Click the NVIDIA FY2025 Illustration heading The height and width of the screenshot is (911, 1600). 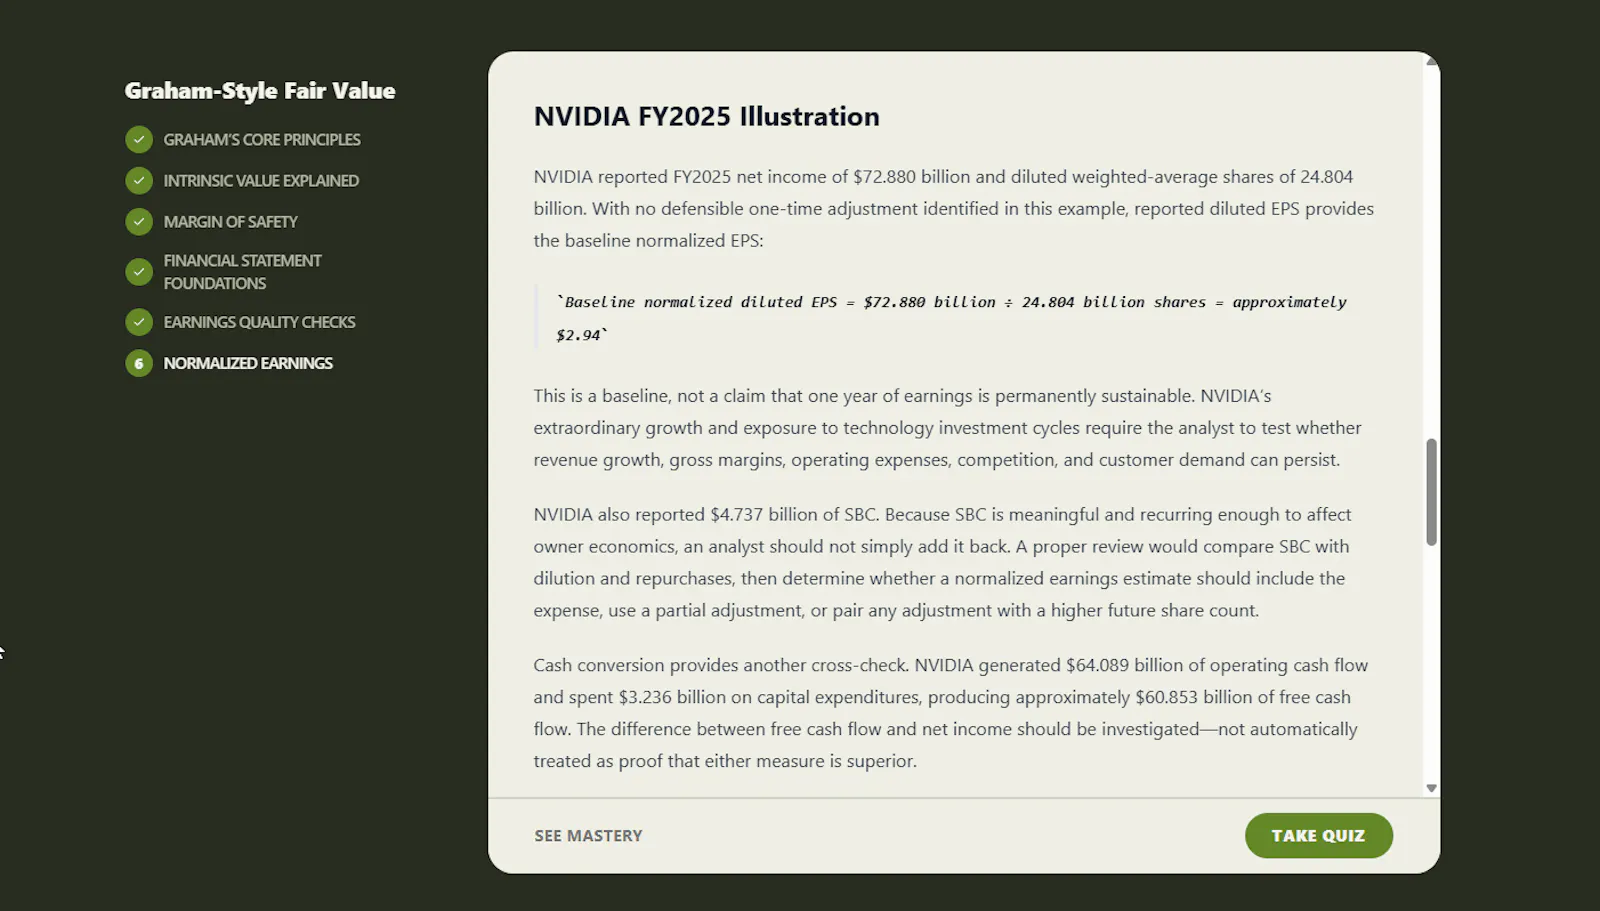706,116
